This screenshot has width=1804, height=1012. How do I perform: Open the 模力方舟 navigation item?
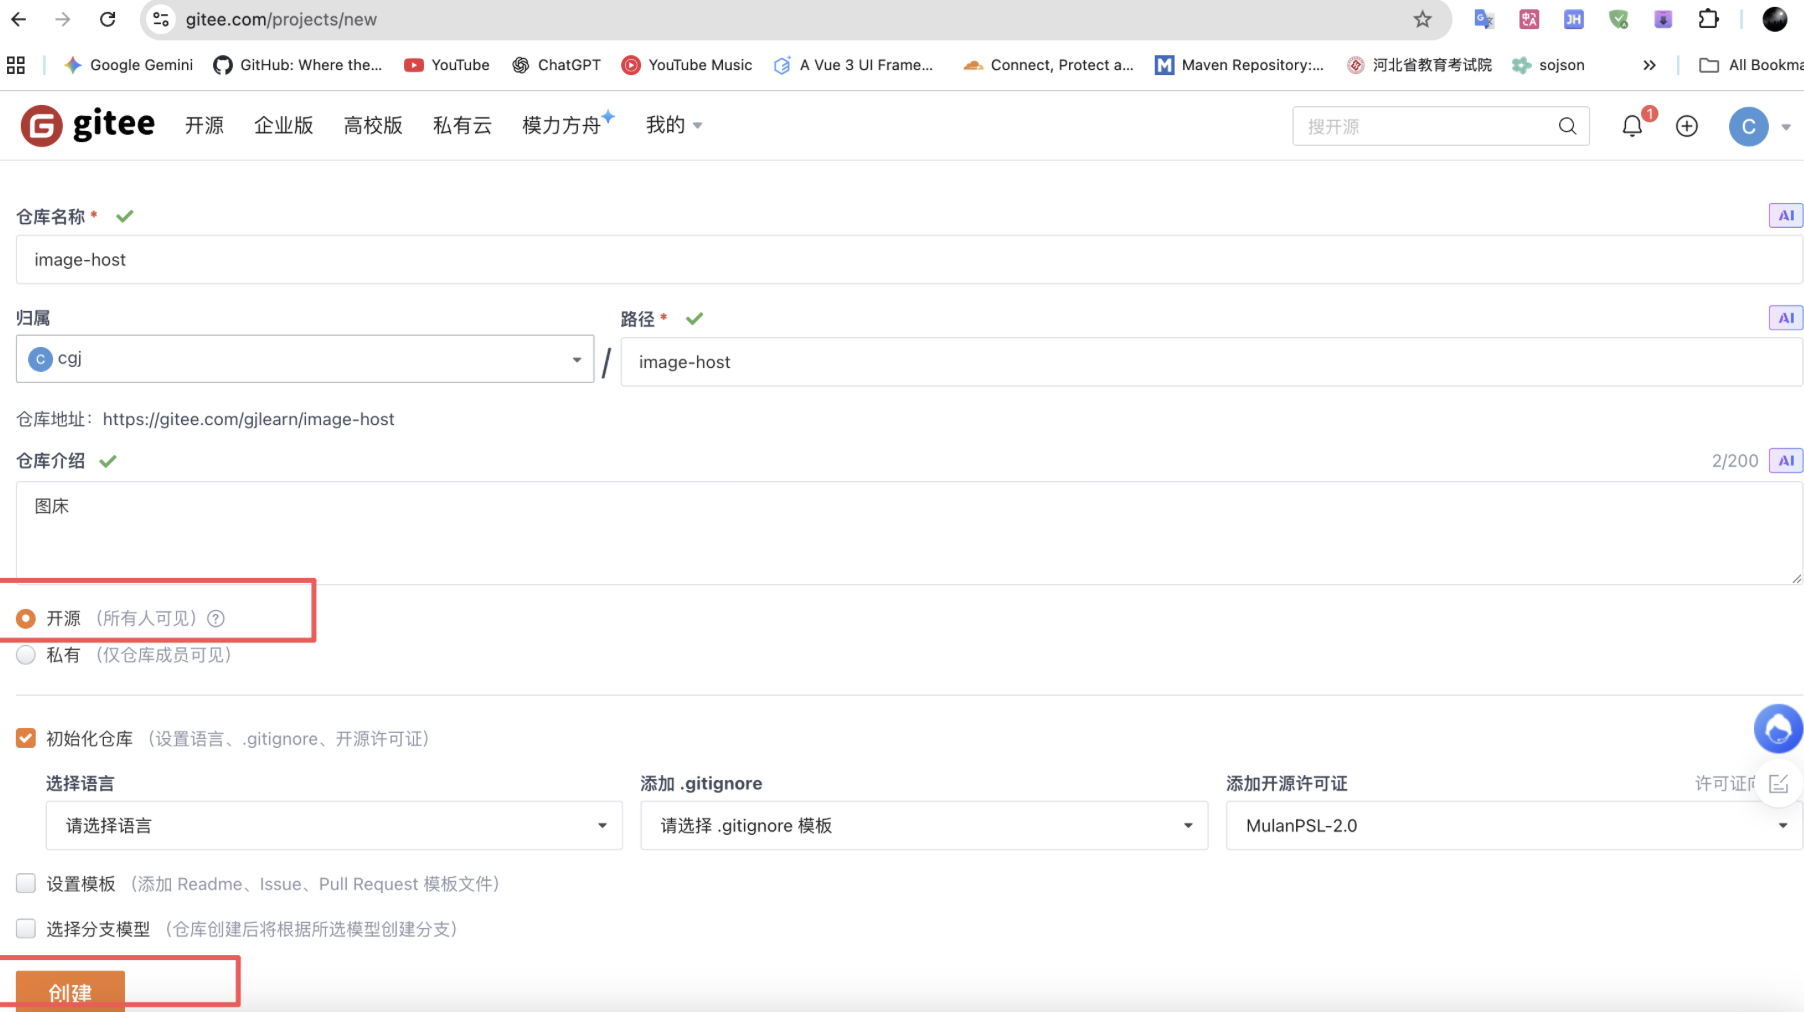click(x=567, y=125)
